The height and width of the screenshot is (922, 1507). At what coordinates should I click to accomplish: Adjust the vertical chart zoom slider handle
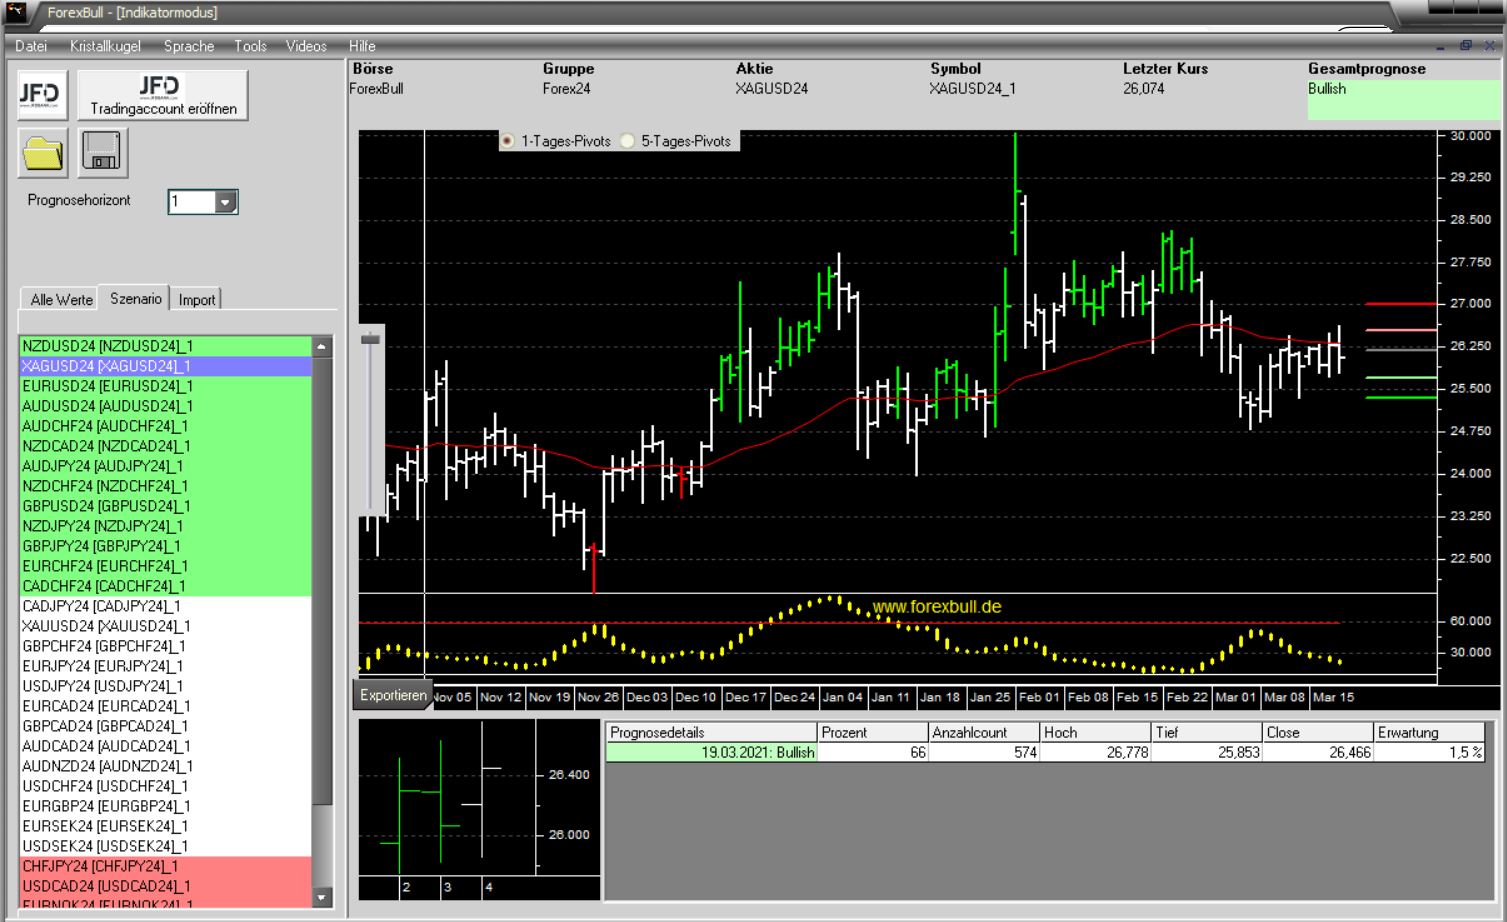[x=371, y=340]
